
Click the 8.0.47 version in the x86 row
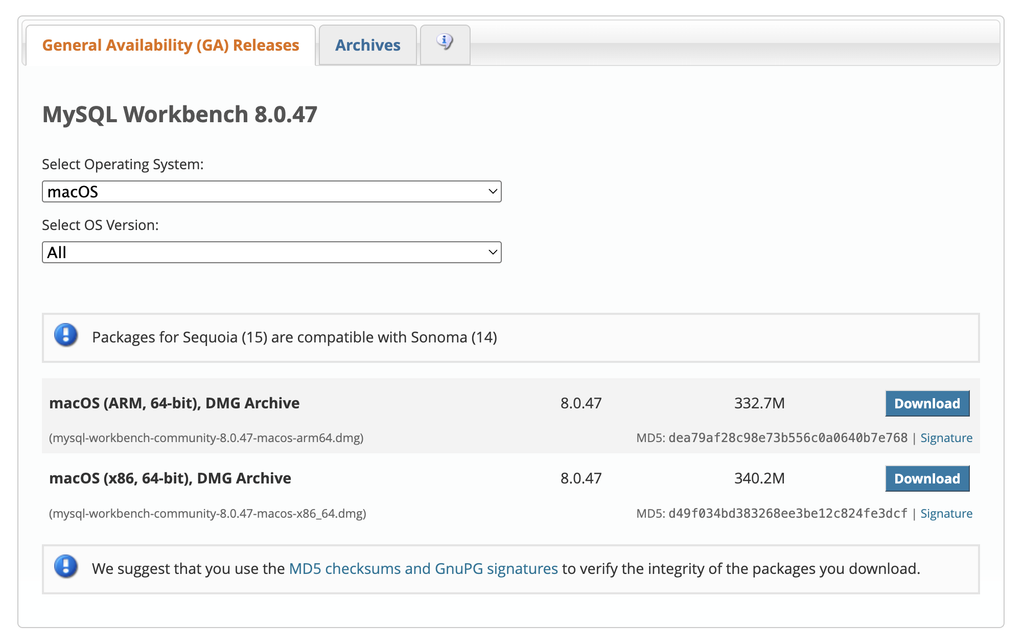[x=581, y=478]
